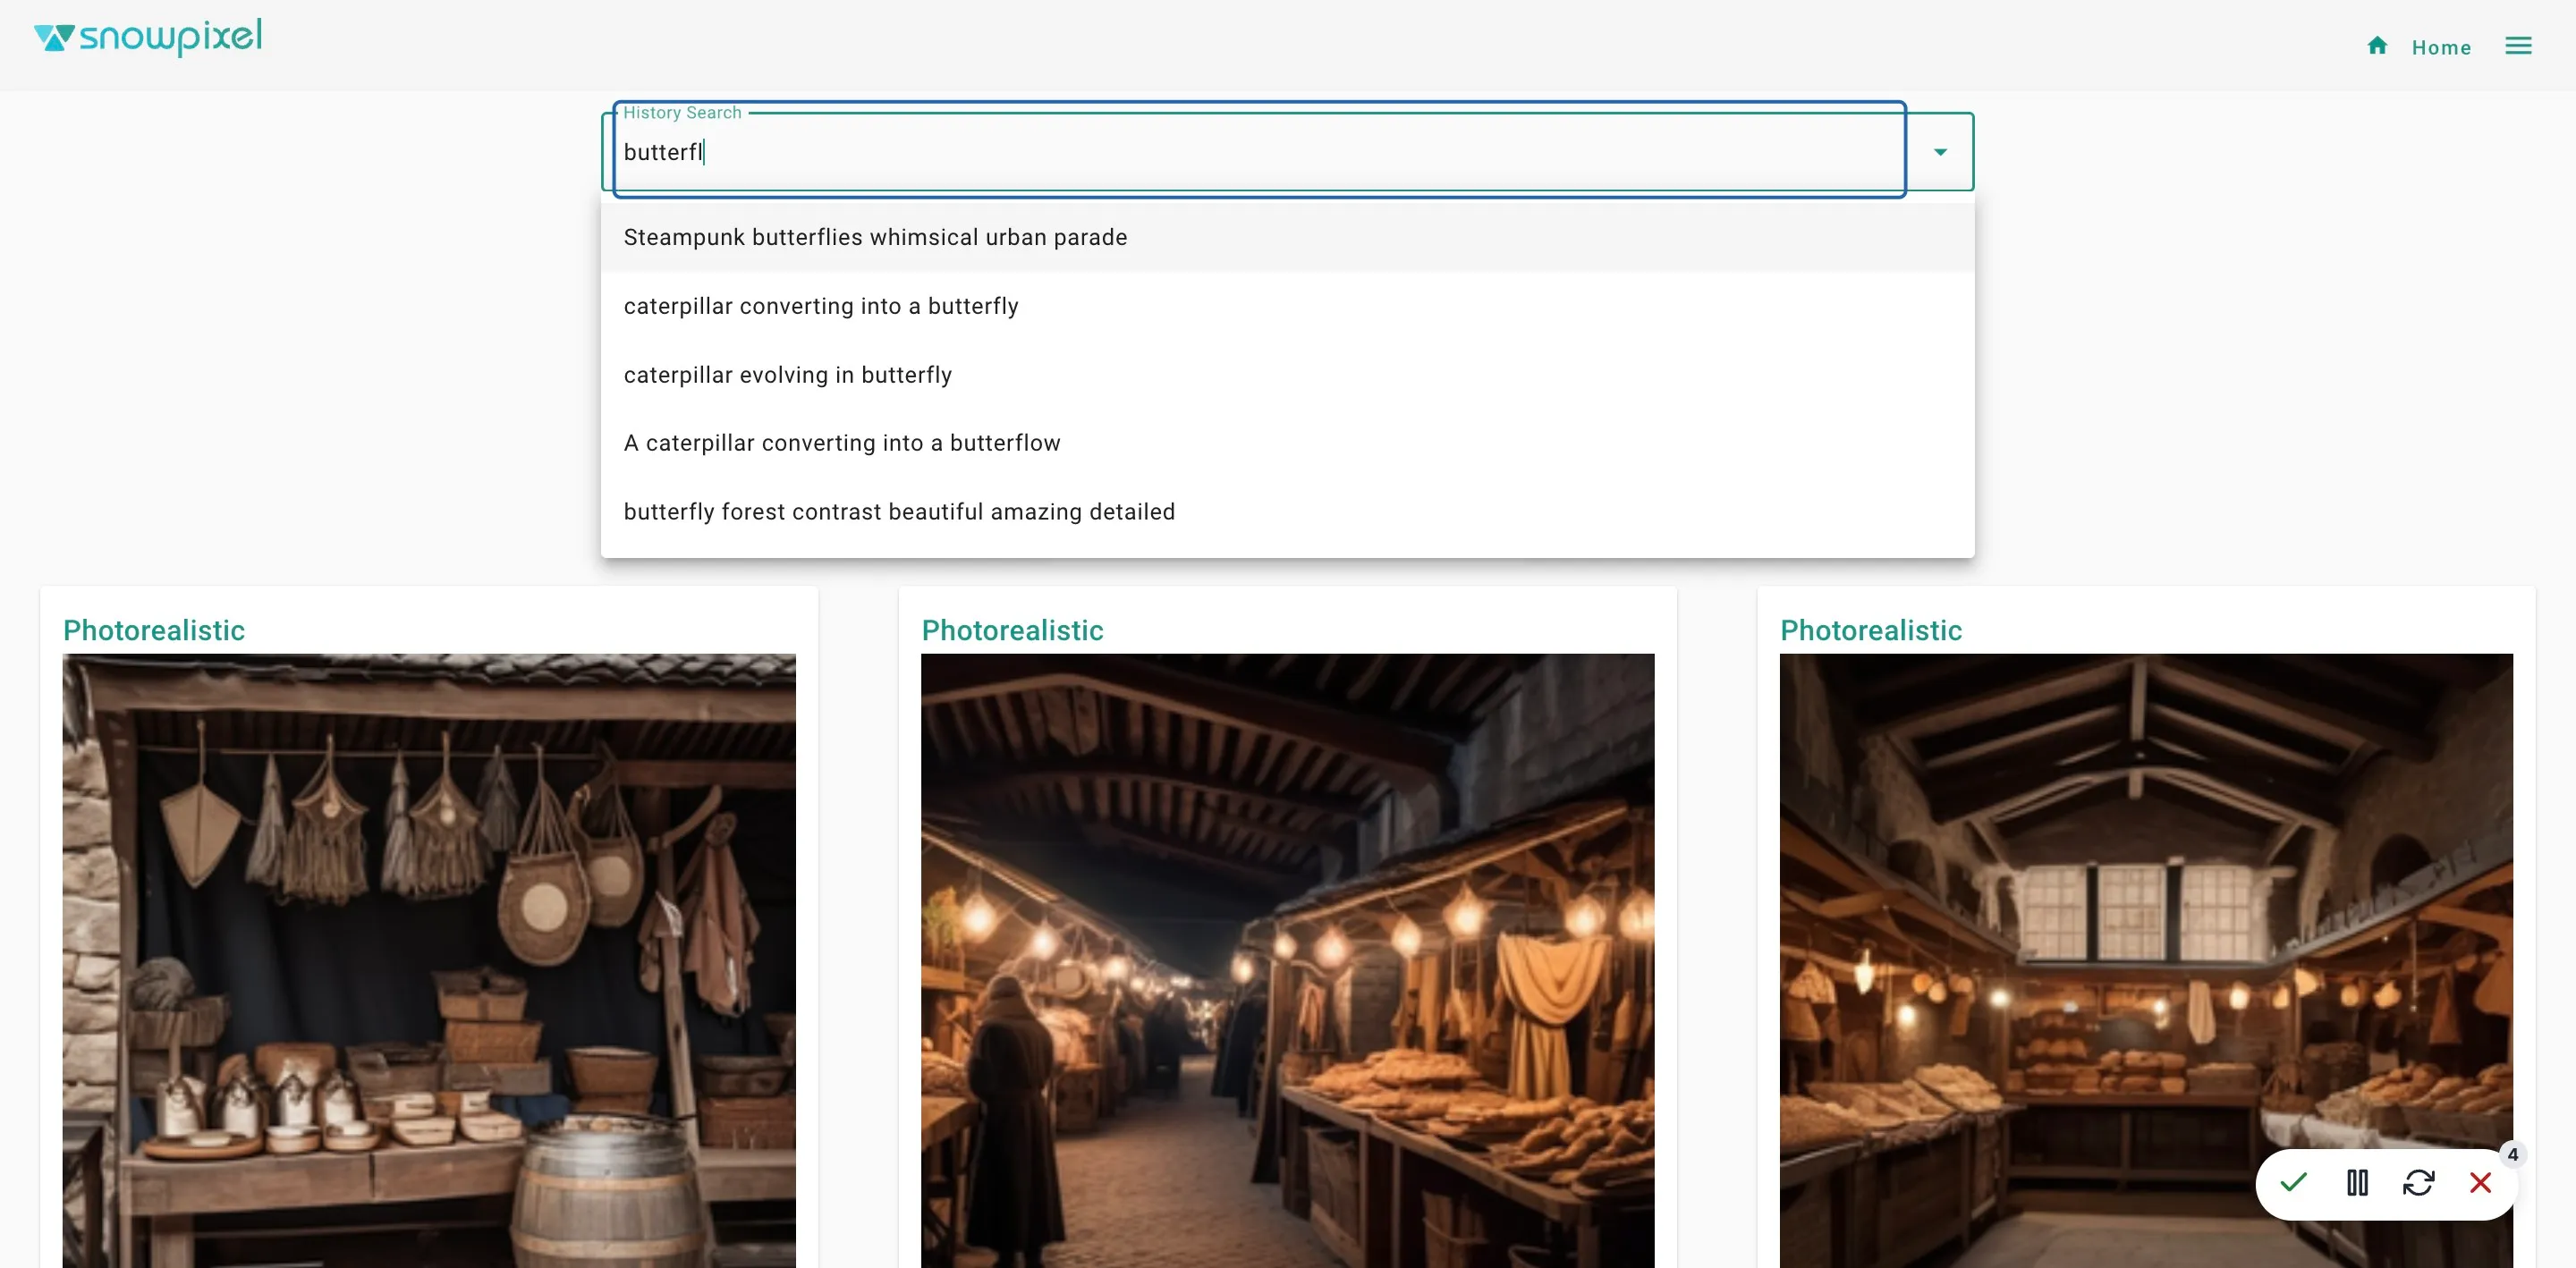Choose 'butterfly forest contrast beautiful amazing detailed'
Viewport: 2576px width, 1268px height.
coord(898,512)
